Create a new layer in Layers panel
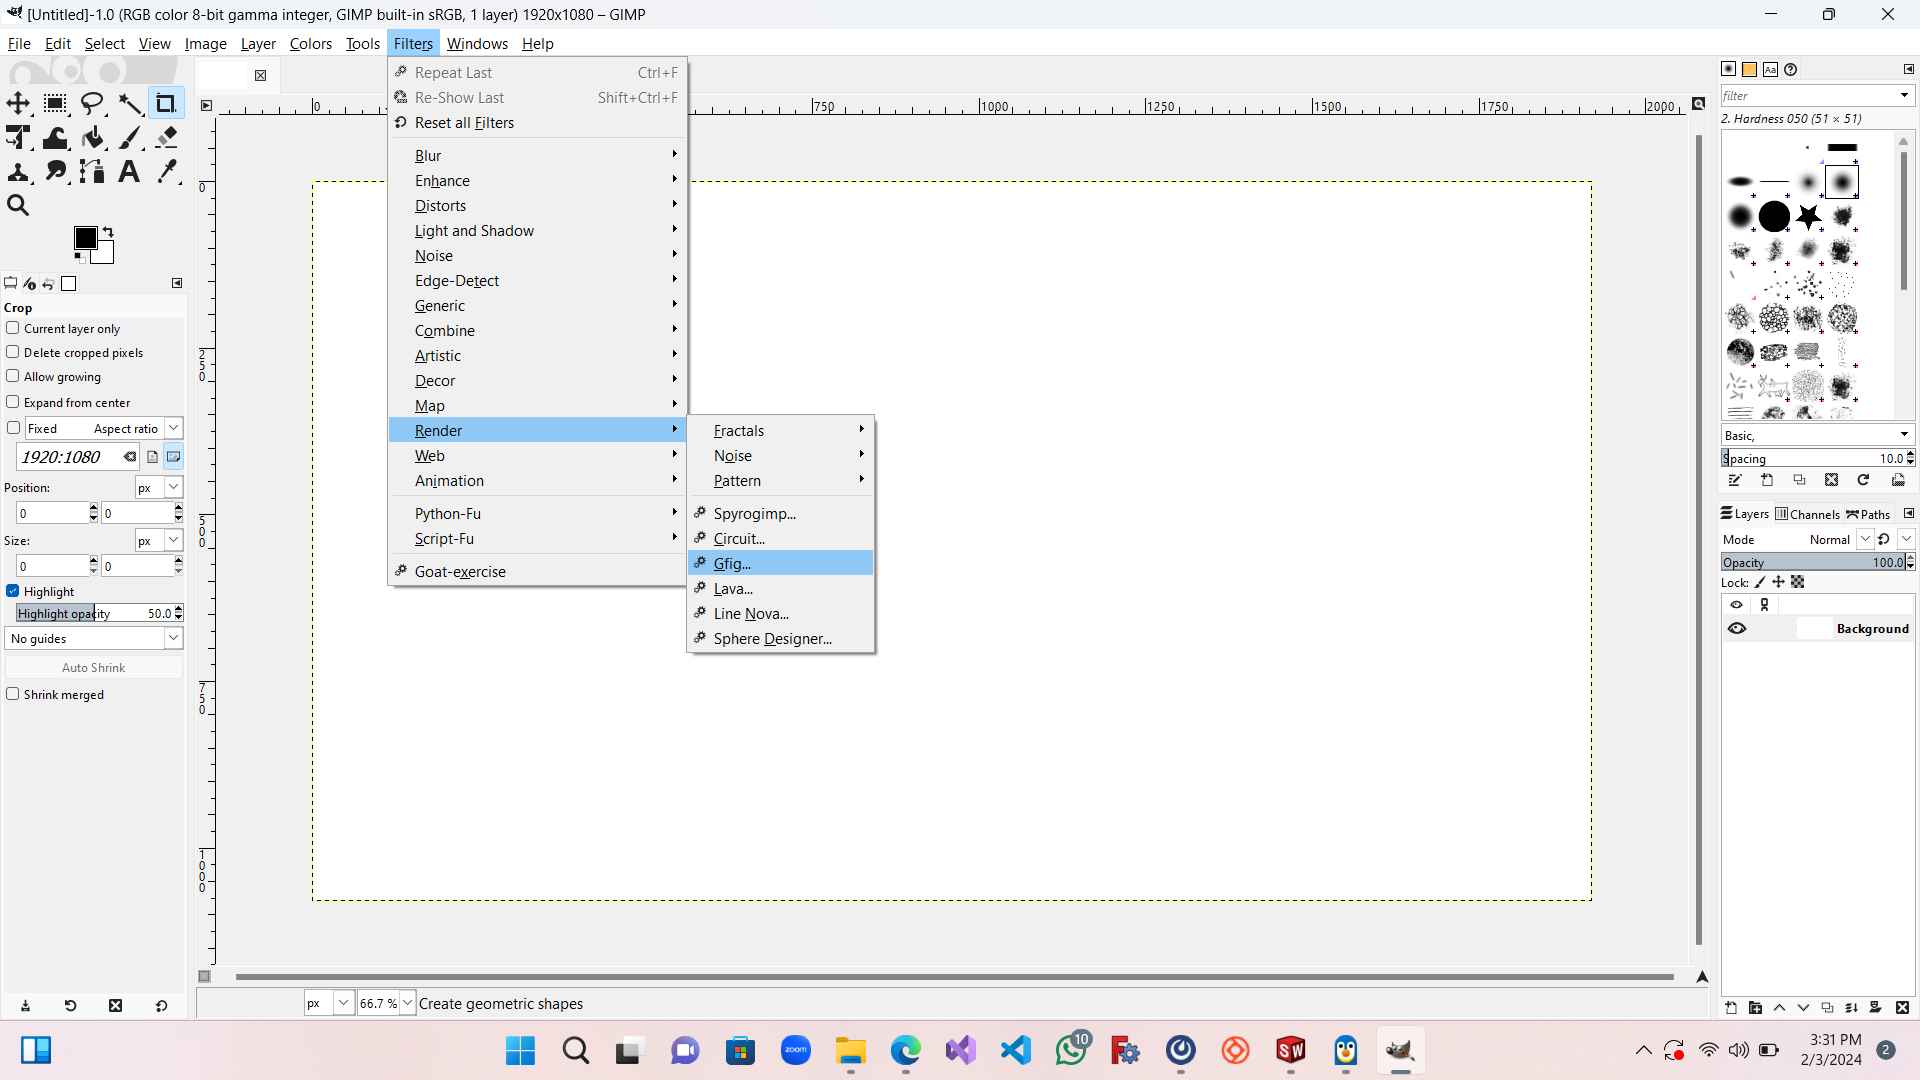Screen dimensions: 1920x1080 [1731, 1008]
